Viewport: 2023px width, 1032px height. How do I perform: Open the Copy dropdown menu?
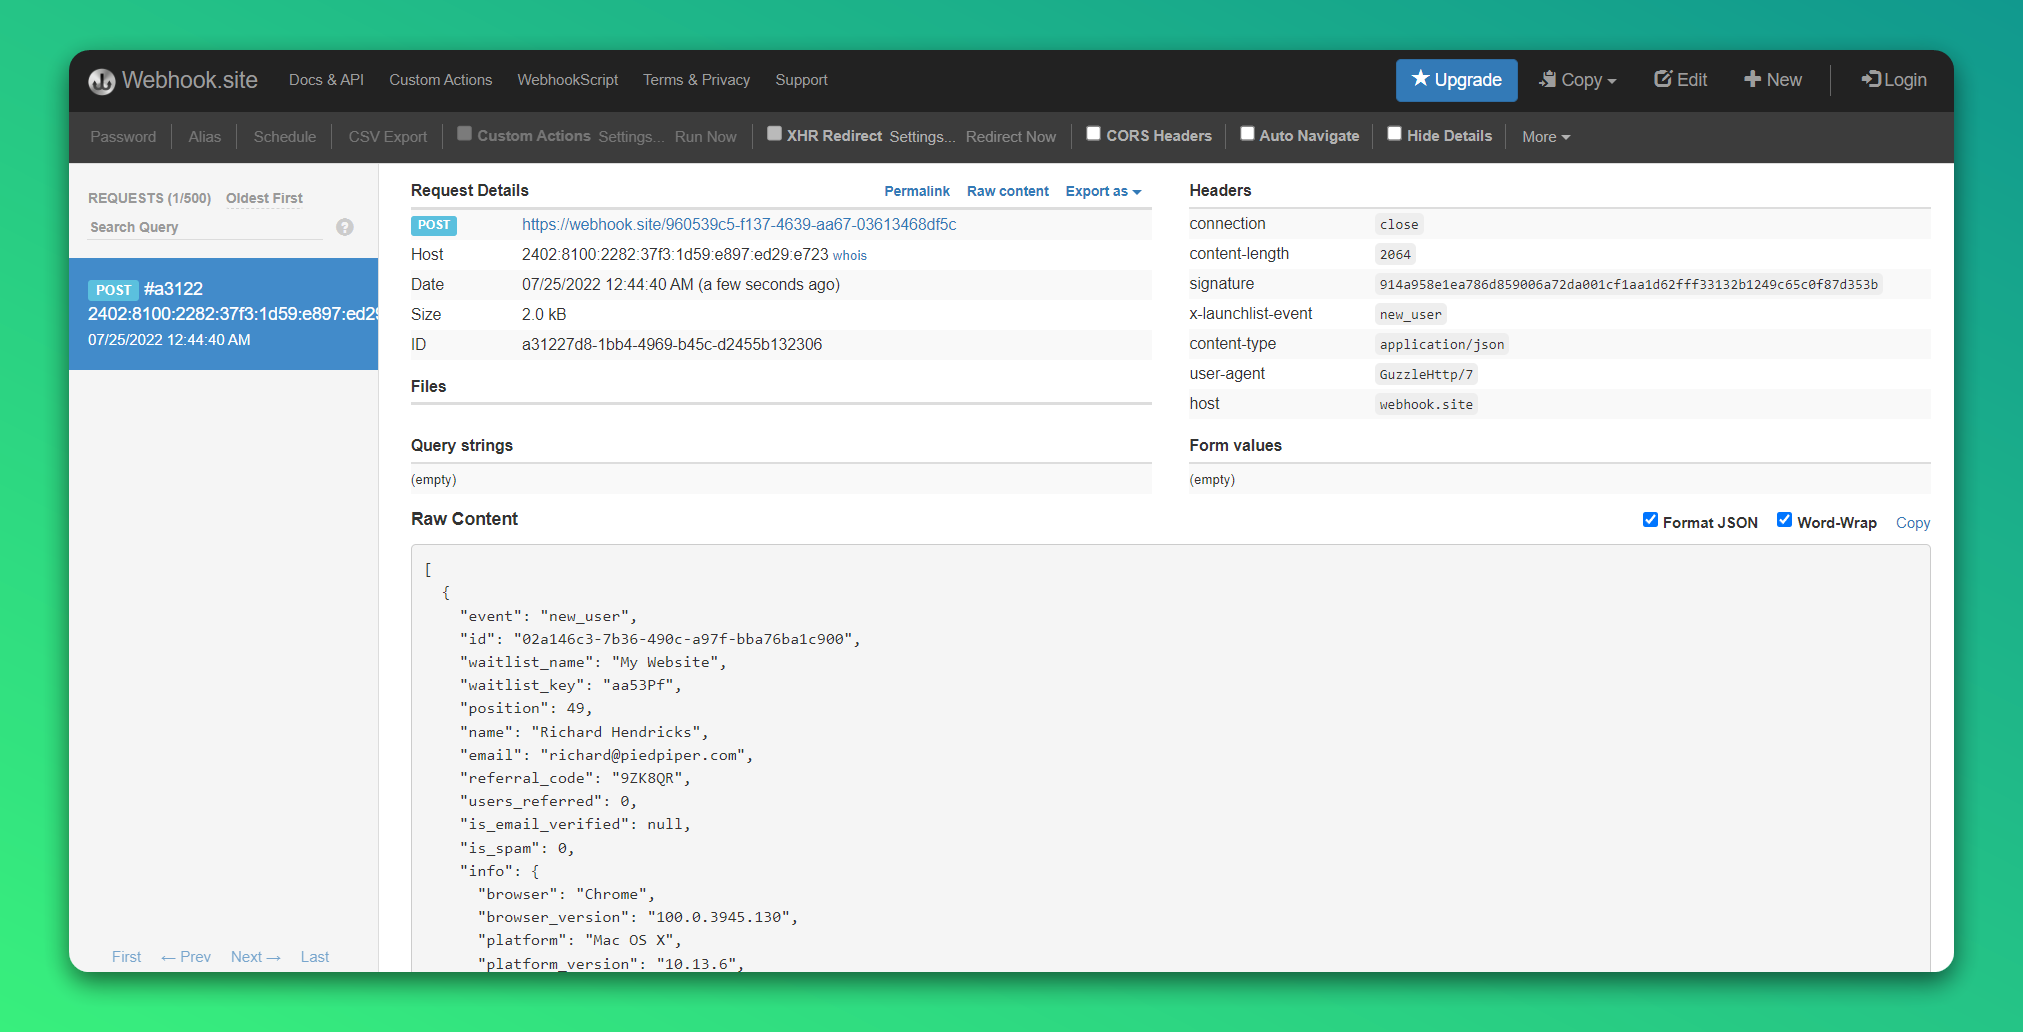(x=1577, y=80)
